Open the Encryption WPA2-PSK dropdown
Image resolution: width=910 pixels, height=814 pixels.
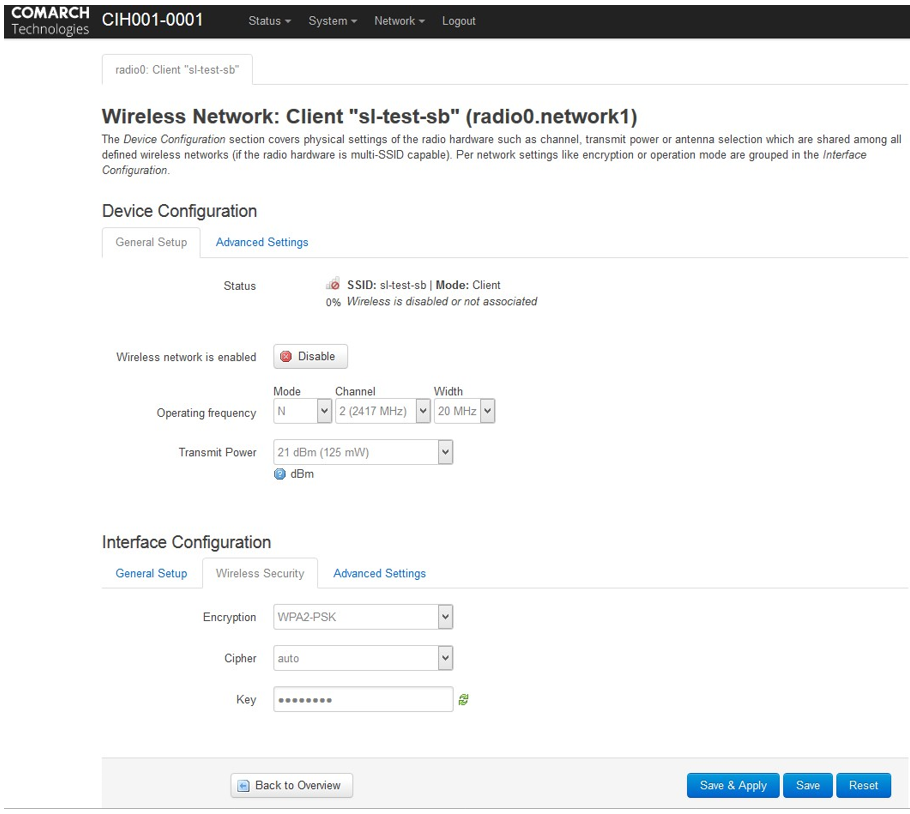click(x=363, y=617)
